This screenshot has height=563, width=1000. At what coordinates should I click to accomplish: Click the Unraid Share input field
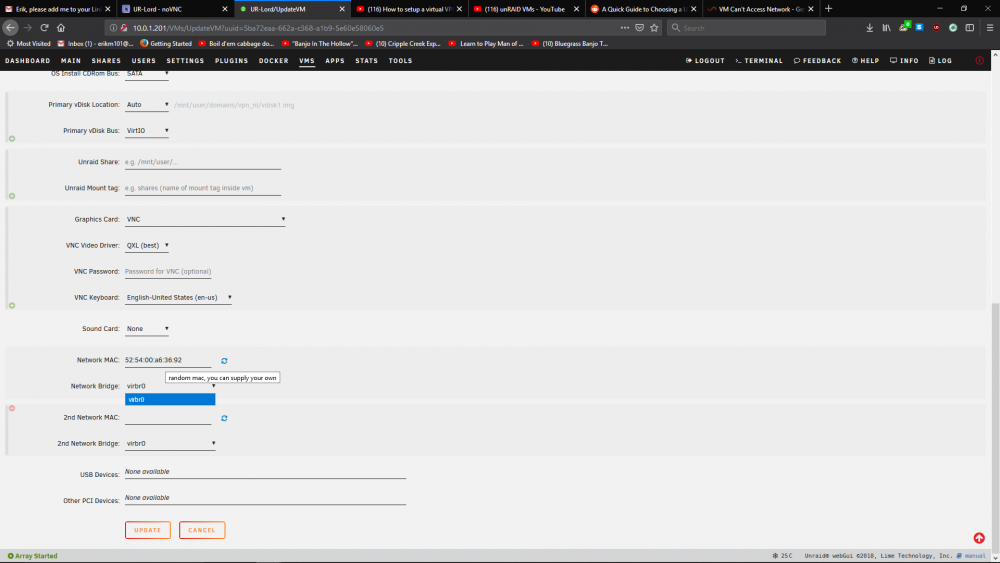coord(203,162)
